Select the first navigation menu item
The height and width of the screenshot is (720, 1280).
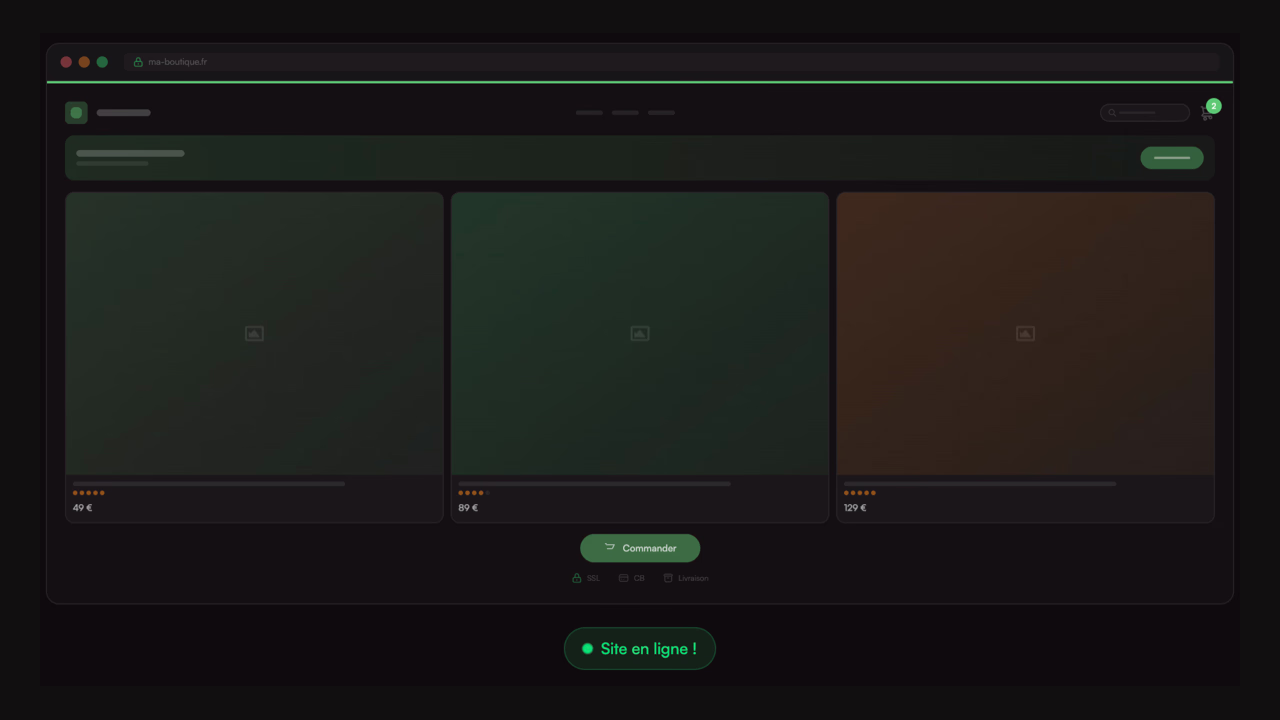point(589,113)
